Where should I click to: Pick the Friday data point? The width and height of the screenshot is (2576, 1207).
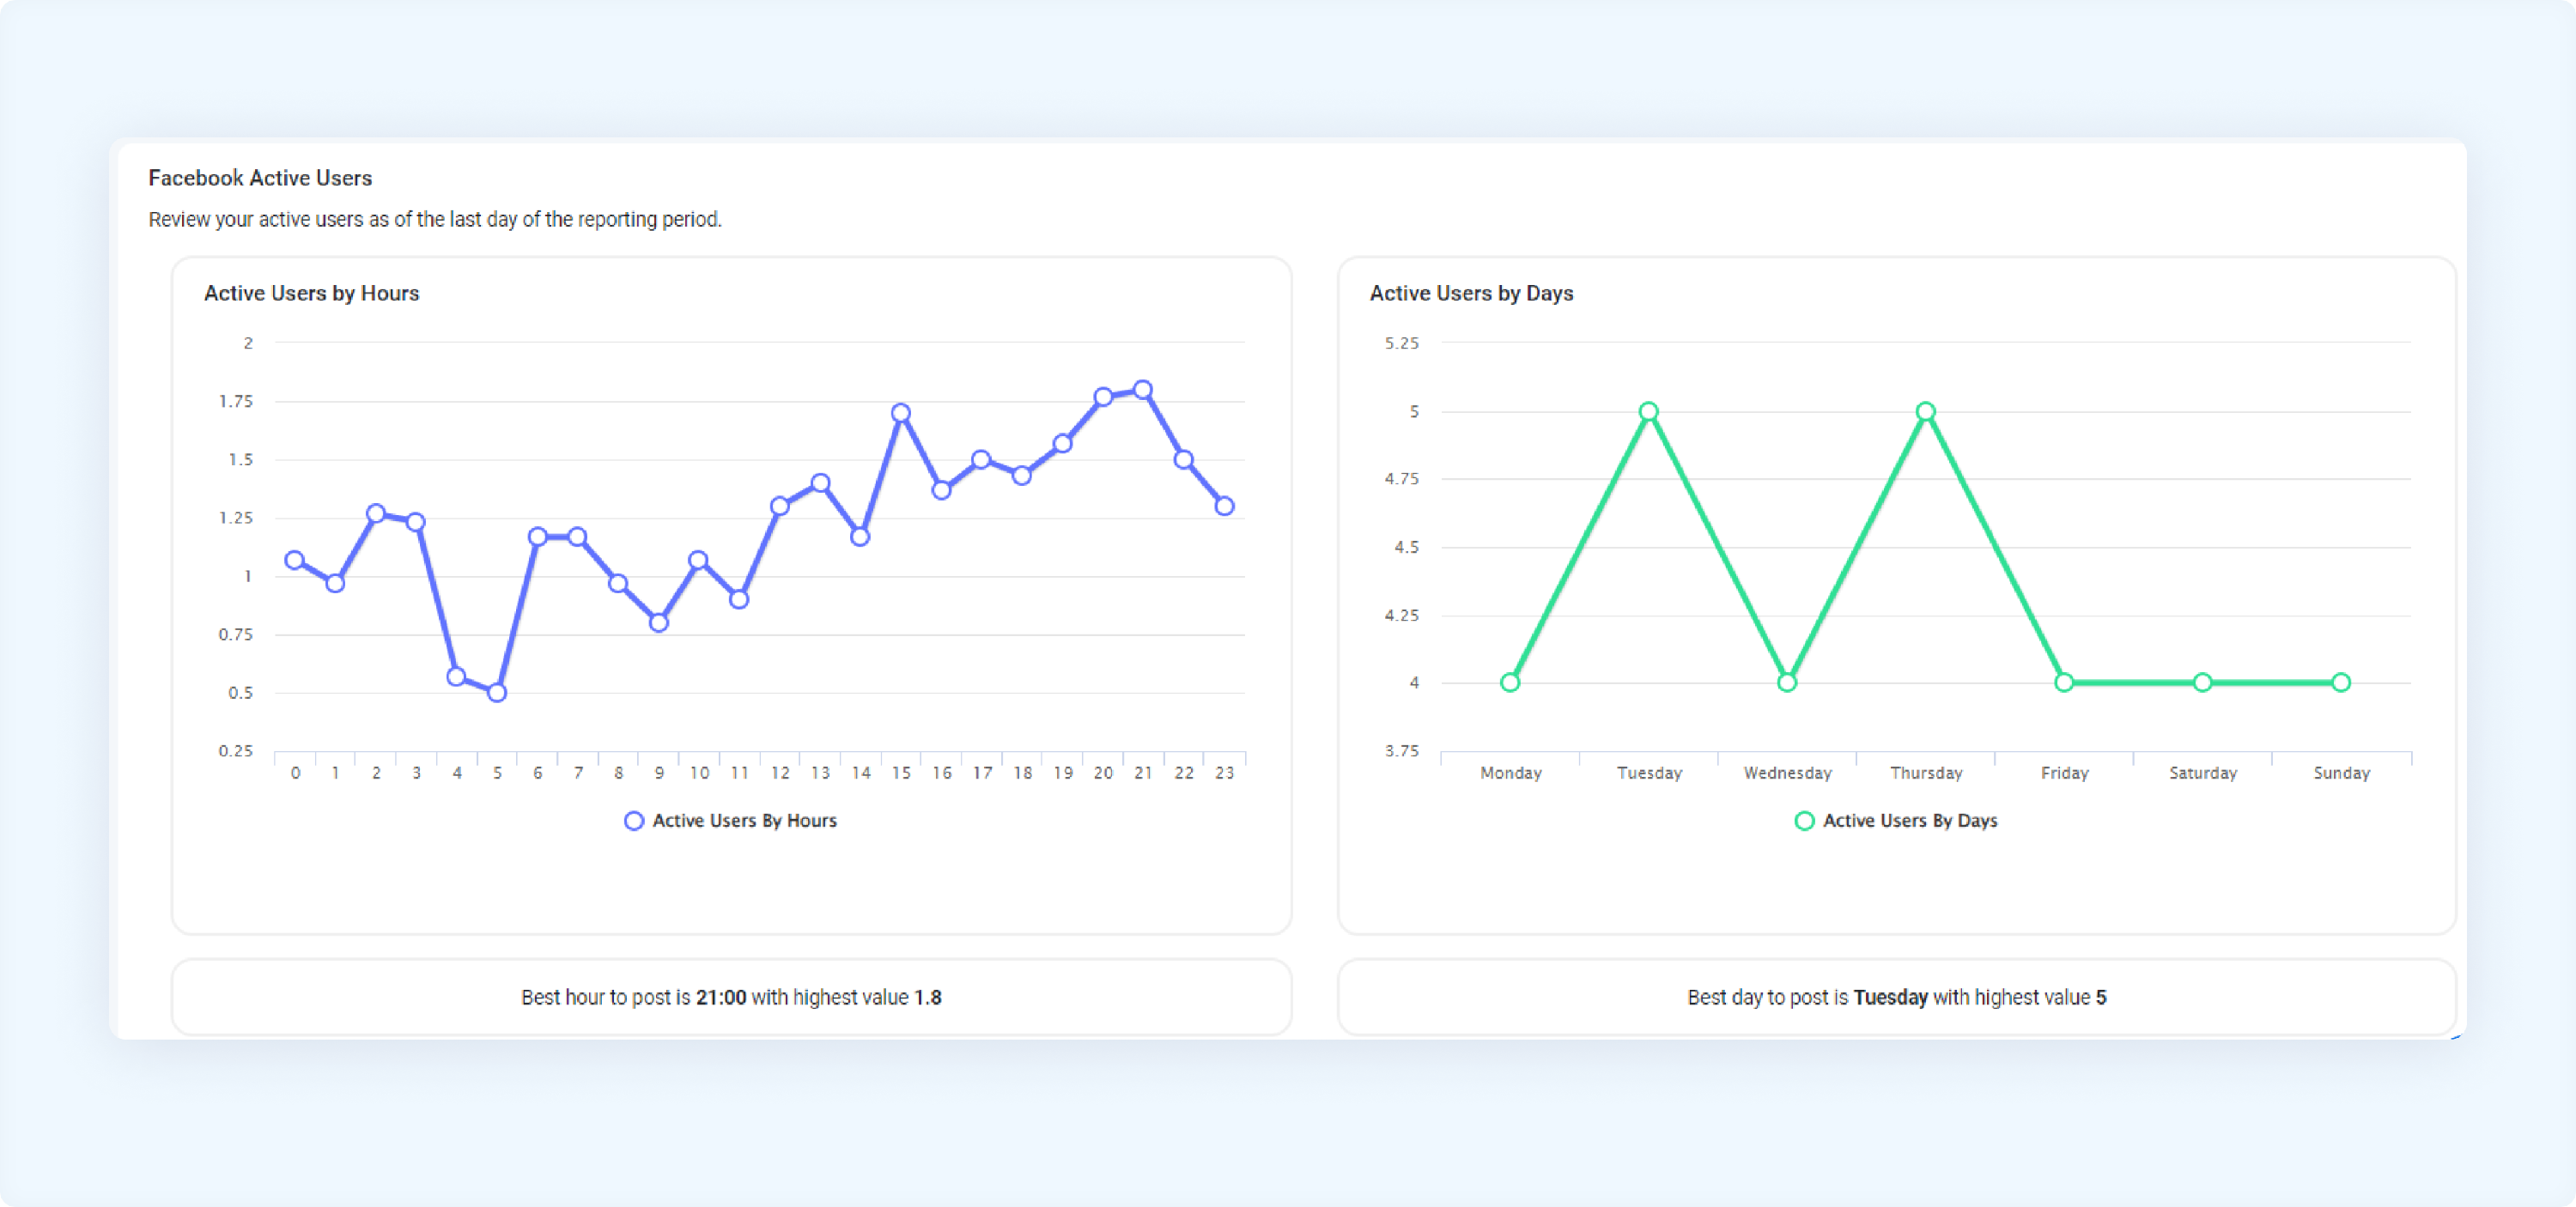tap(2064, 683)
